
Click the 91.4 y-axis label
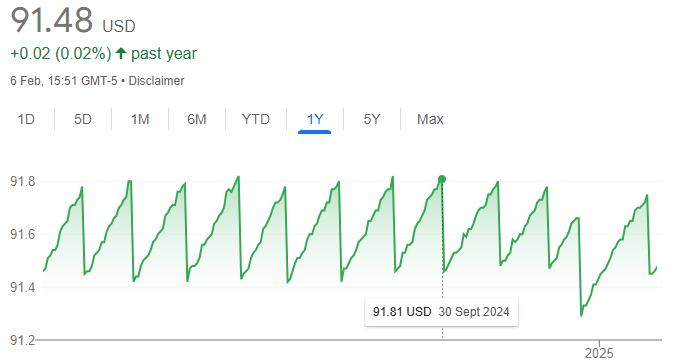coord(22,287)
